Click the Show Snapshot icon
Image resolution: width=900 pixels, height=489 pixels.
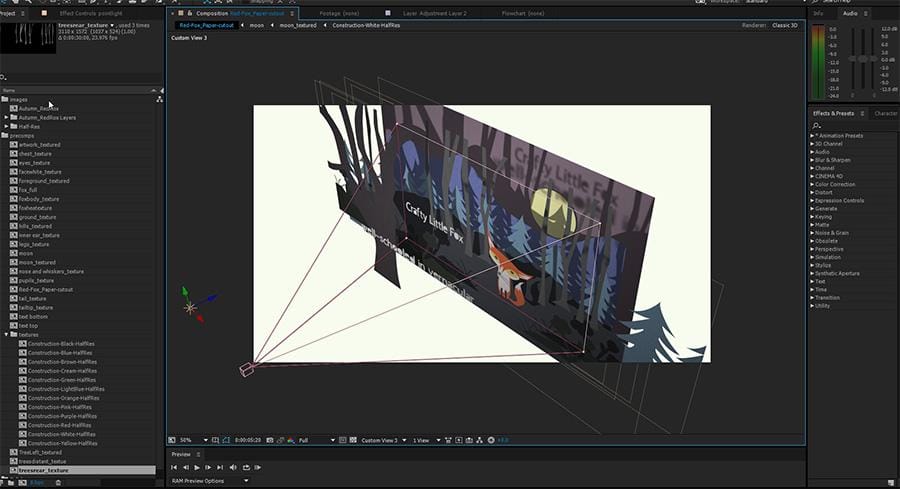click(280, 440)
